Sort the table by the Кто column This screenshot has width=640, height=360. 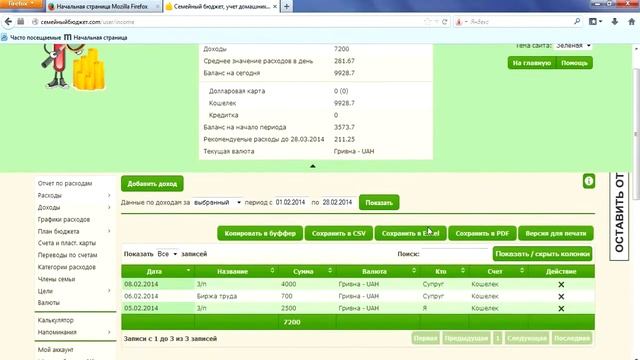444,271
